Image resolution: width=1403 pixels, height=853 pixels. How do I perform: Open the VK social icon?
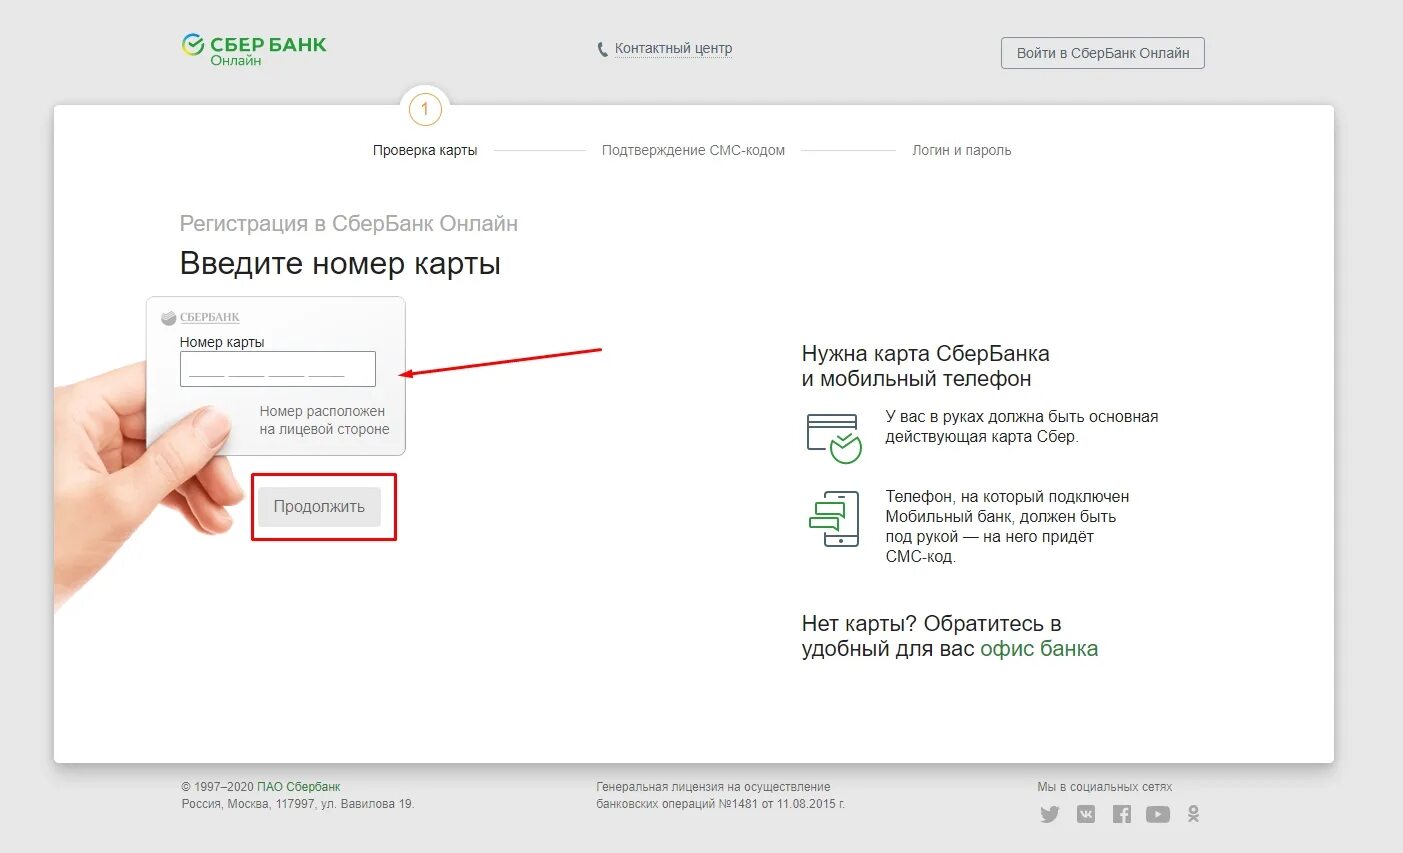coord(1086,814)
